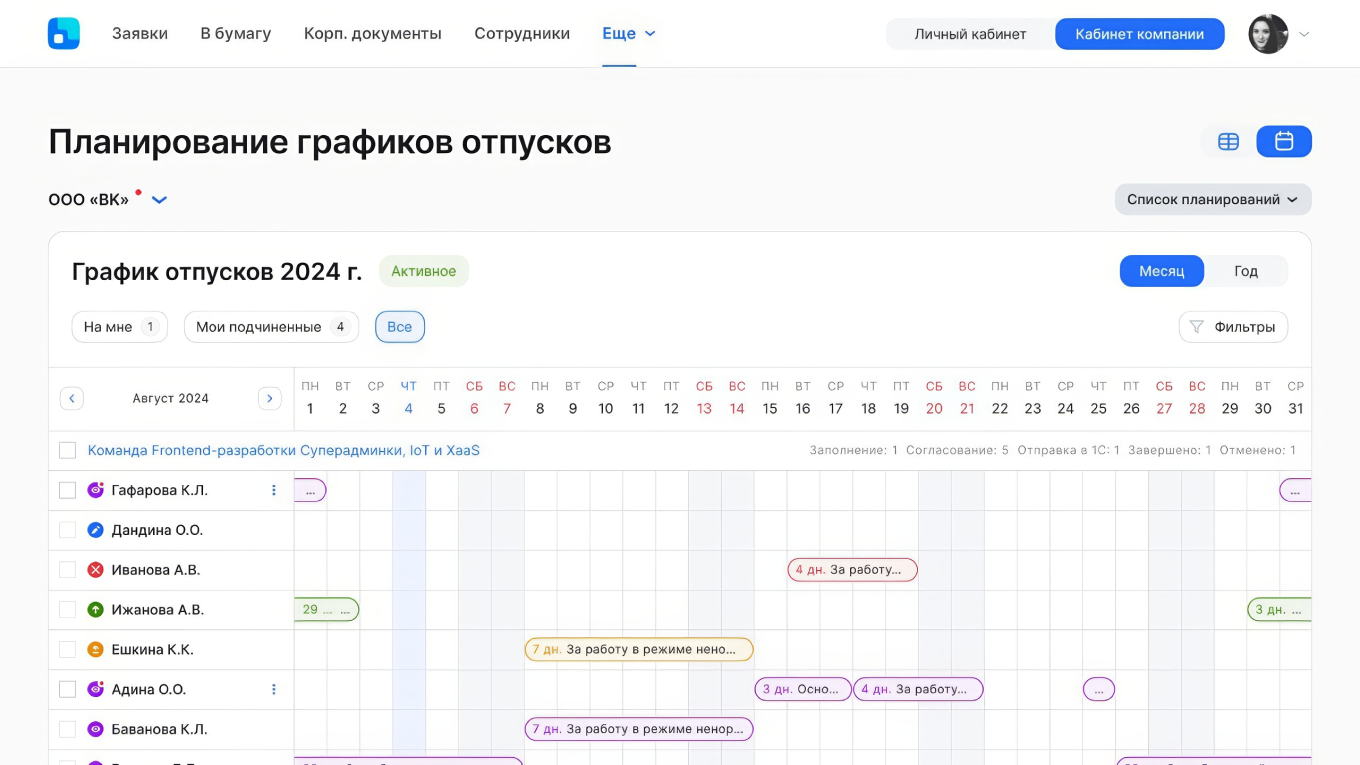Screen dimensions: 1360x765
Task: Check the checkbox next to Дандина О.О.
Action: [x=67, y=530]
